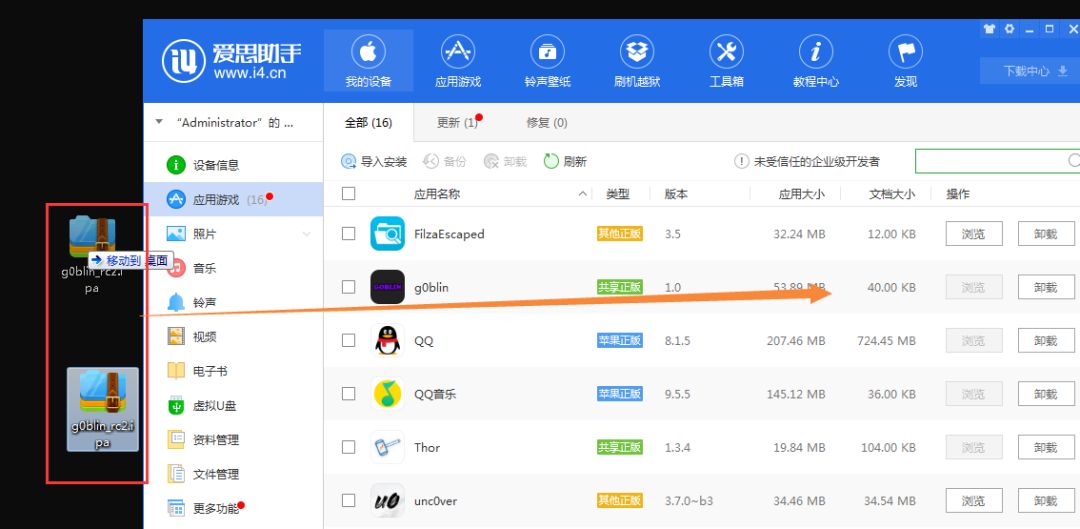The height and width of the screenshot is (529, 1080).
Task: Sort by 版本 column header
Action: tap(676, 194)
